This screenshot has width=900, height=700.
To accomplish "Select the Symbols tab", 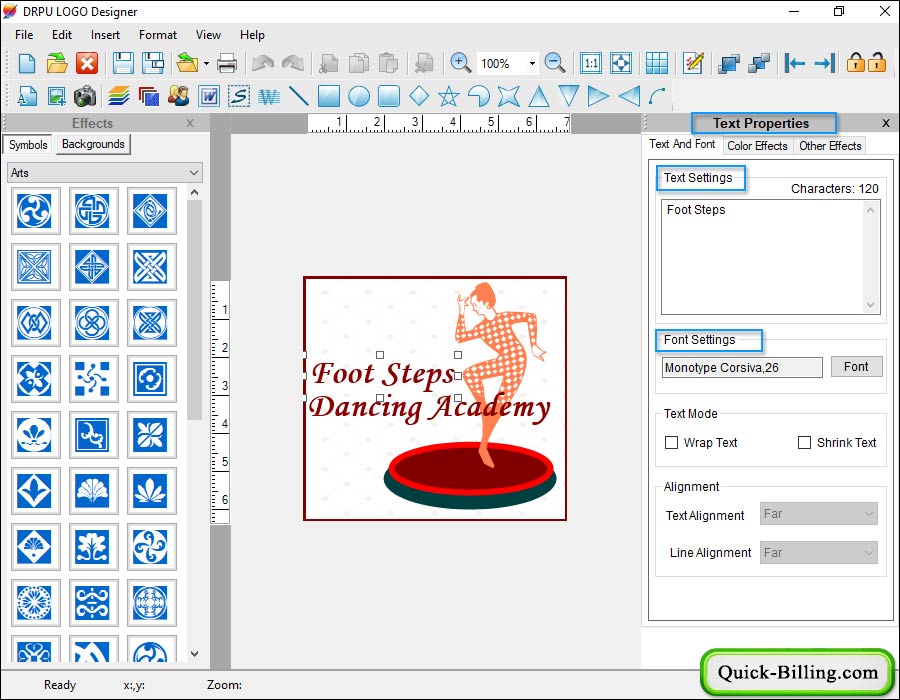I will 28,145.
